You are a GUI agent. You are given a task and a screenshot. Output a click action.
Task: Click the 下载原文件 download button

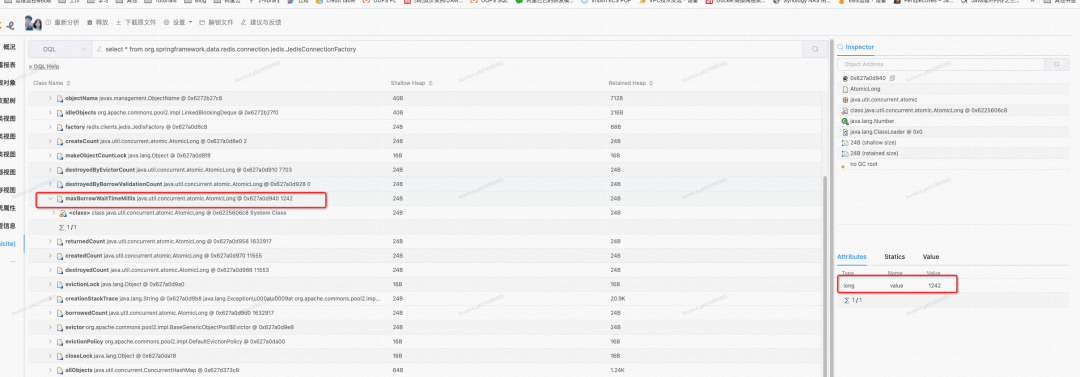point(136,23)
